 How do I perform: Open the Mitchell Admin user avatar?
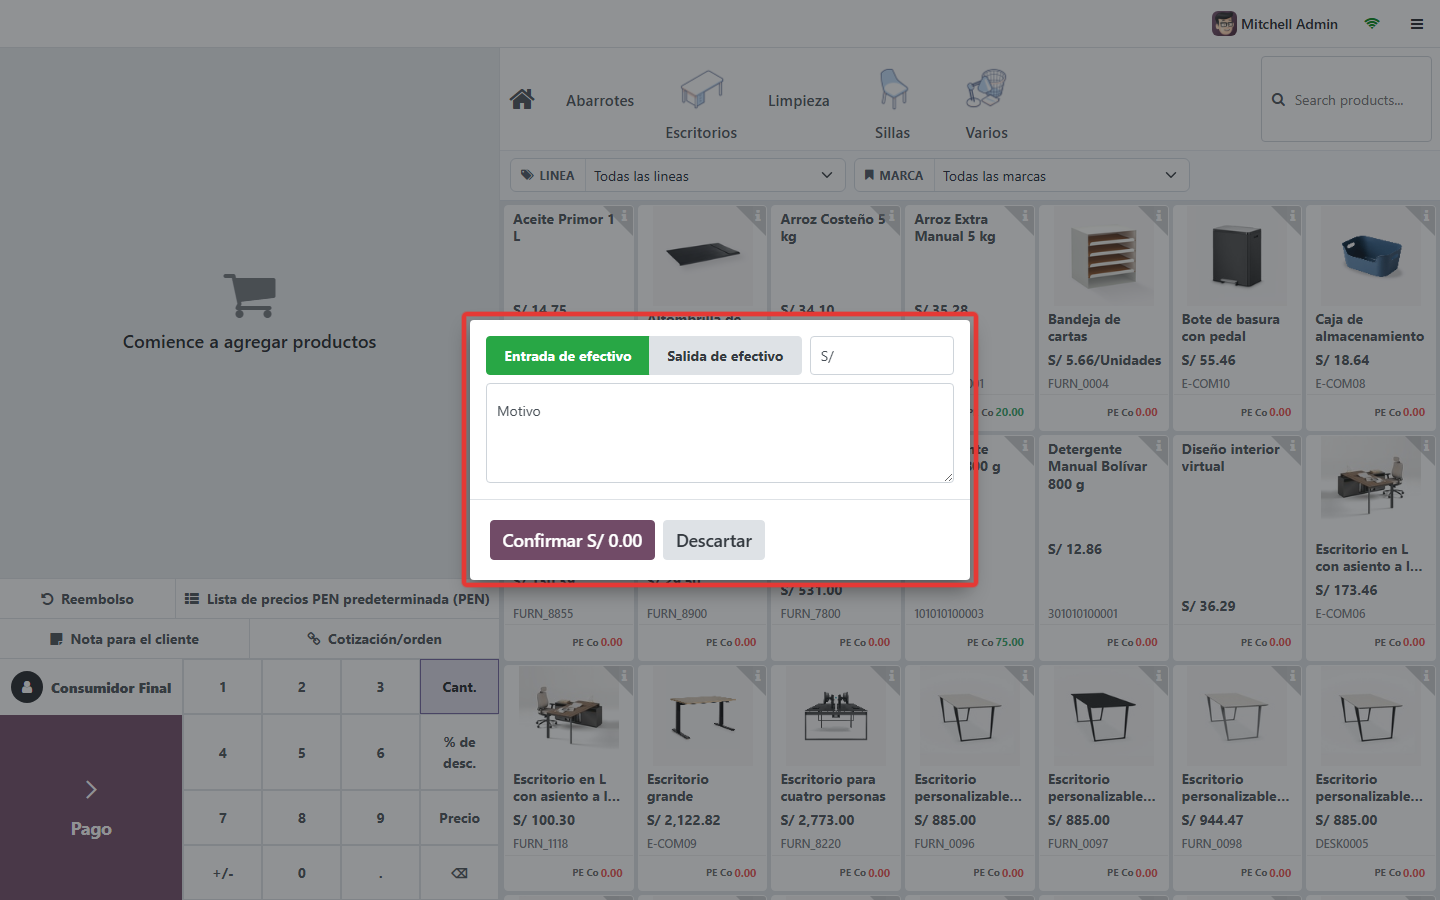point(1224,23)
